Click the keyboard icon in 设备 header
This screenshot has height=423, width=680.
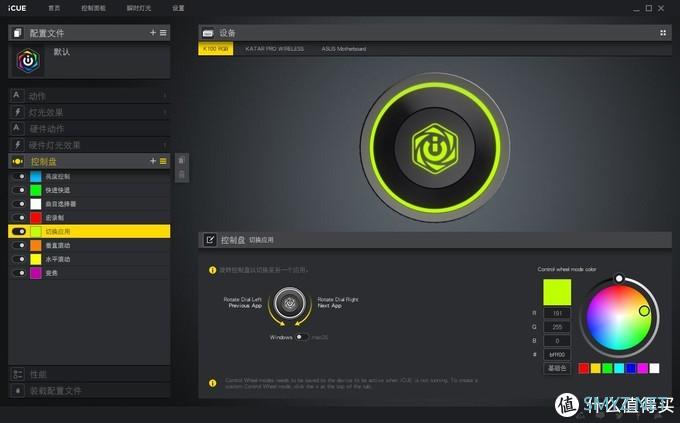point(208,33)
